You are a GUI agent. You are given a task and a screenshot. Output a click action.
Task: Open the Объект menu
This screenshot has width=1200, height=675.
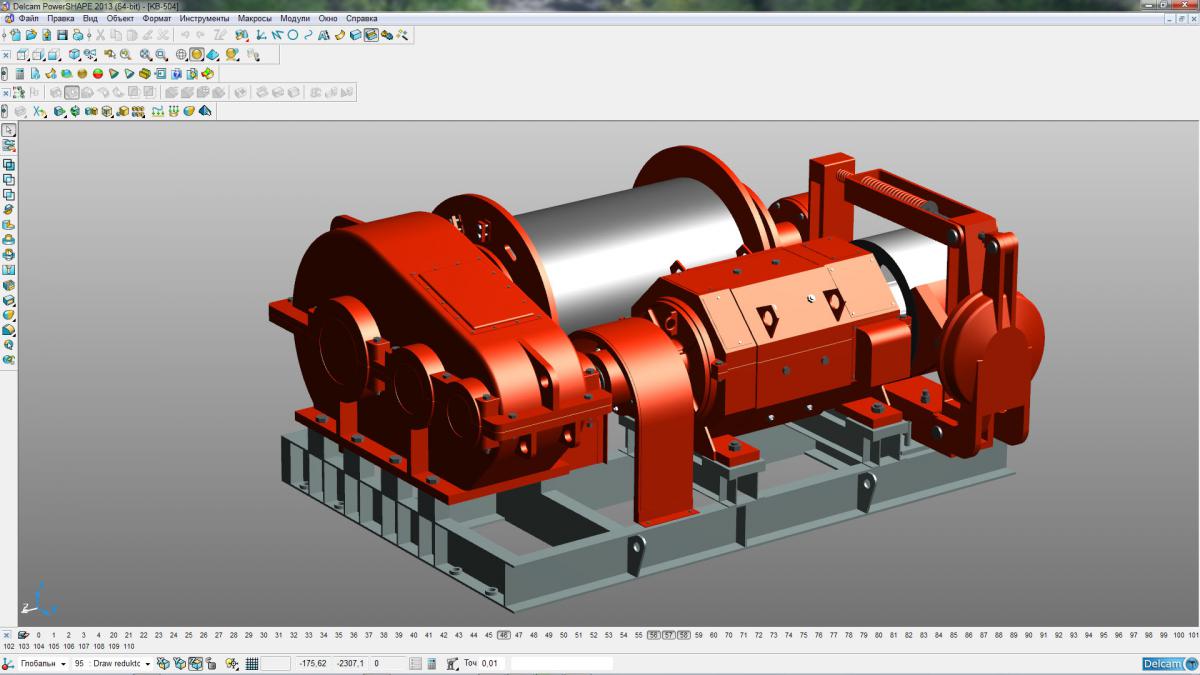120,18
